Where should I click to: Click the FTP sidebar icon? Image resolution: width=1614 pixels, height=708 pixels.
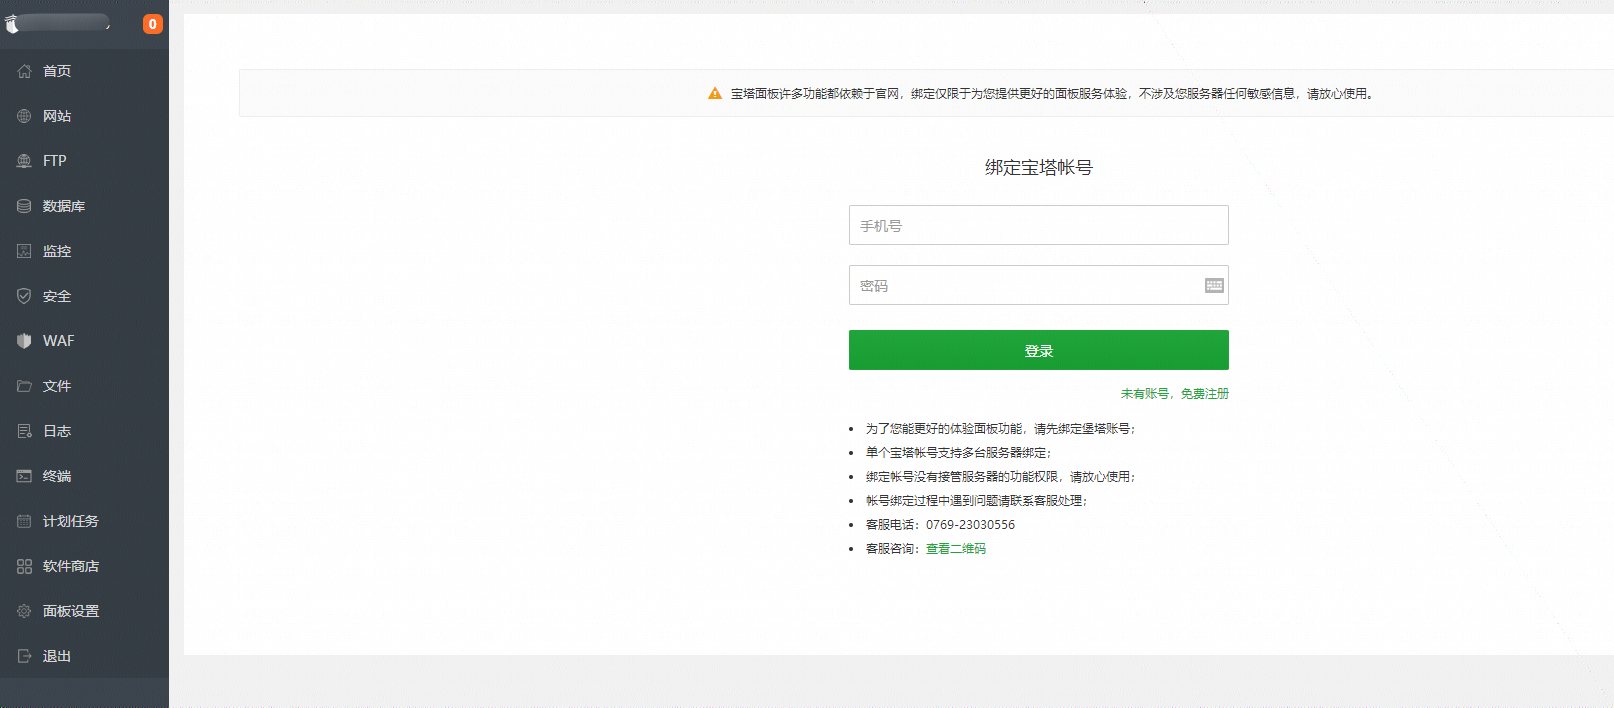pyautogui.click(x=24, y=161)
